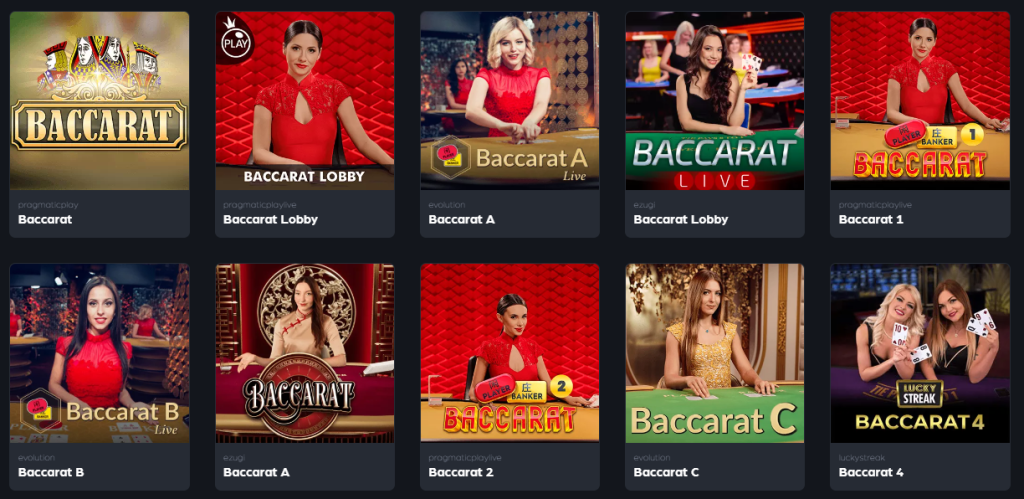This screenshot has height=499, width=1024.
Task: Click the hexagon player/banker icon on Baccarat A Live
Action: pos(450,157)
